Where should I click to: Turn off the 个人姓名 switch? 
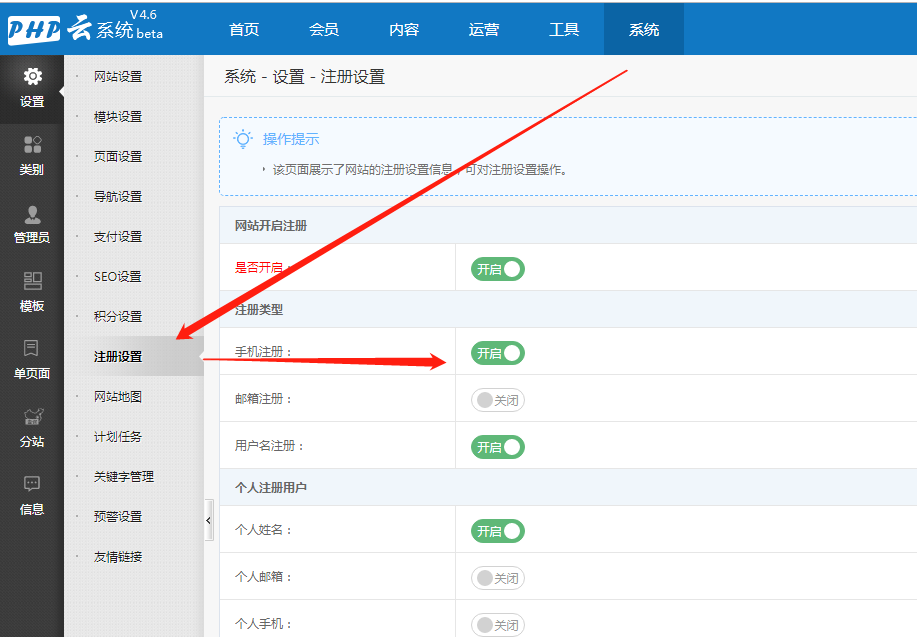pyautogui.click(x=498, y=531)
